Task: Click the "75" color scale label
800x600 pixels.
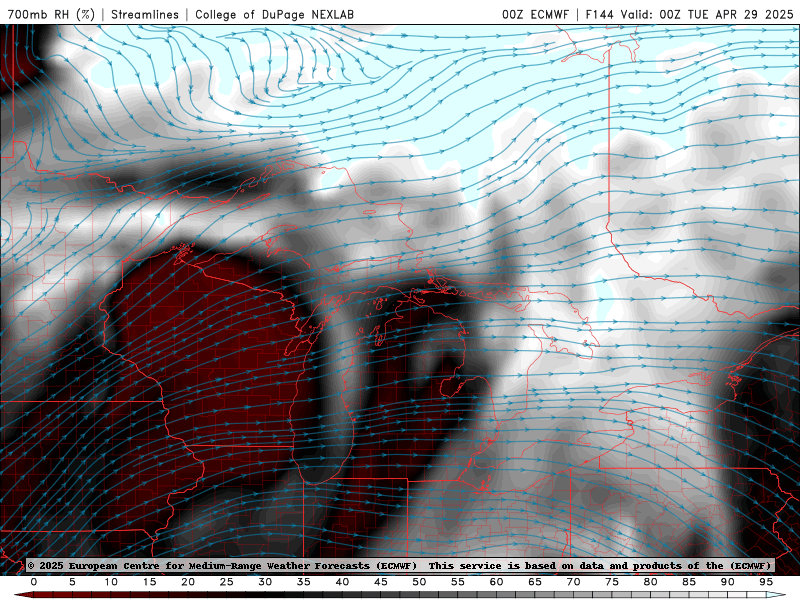Action: pos(612,582)
